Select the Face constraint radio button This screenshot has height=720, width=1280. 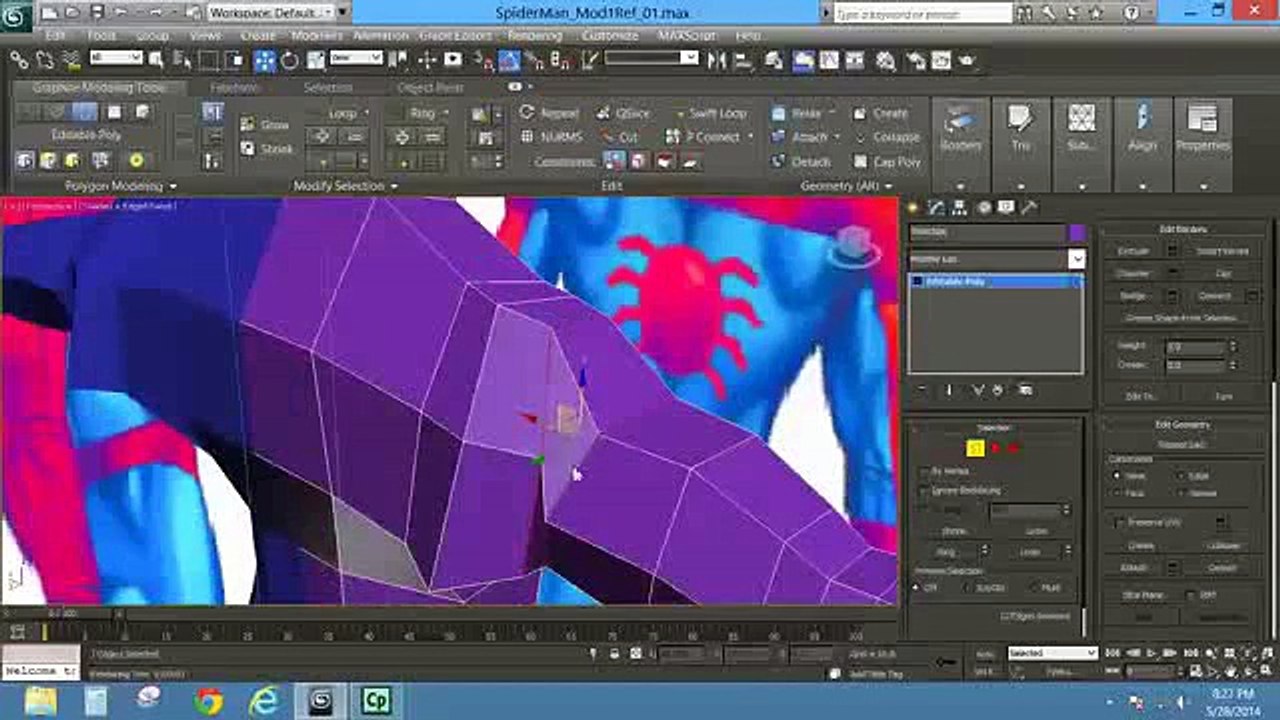(x=1116, y=493)
